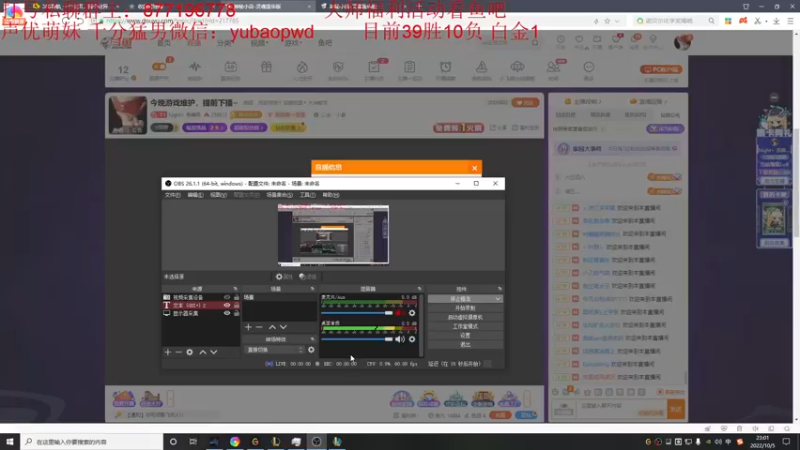Toggle lock on 文本 (GDI+) 2 source
This screenshot has width=800, height=450.
point(236,305)
